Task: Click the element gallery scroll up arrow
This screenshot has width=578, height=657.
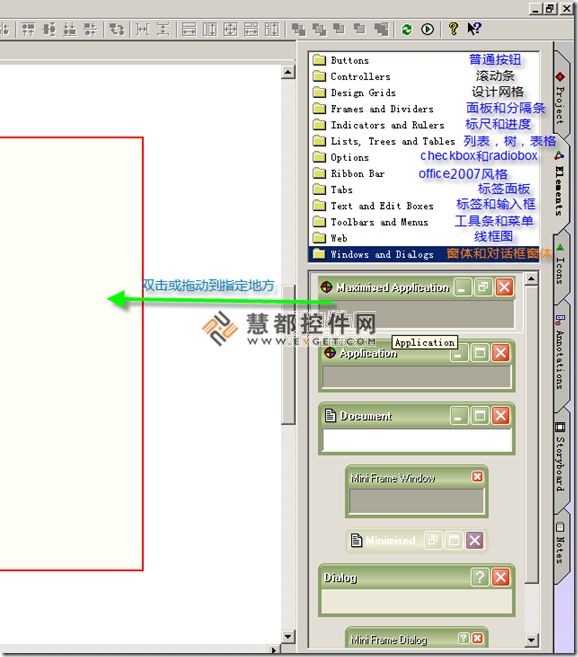Action: point(531,279)
